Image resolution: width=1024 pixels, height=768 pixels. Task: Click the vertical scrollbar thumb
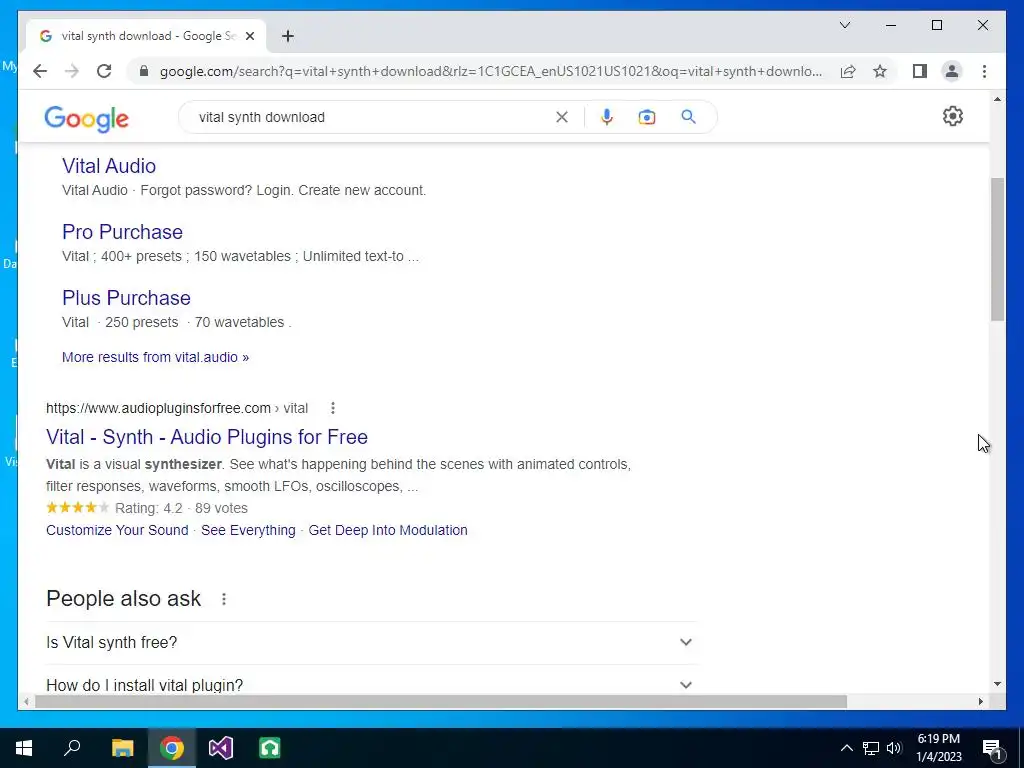[997, 249]
